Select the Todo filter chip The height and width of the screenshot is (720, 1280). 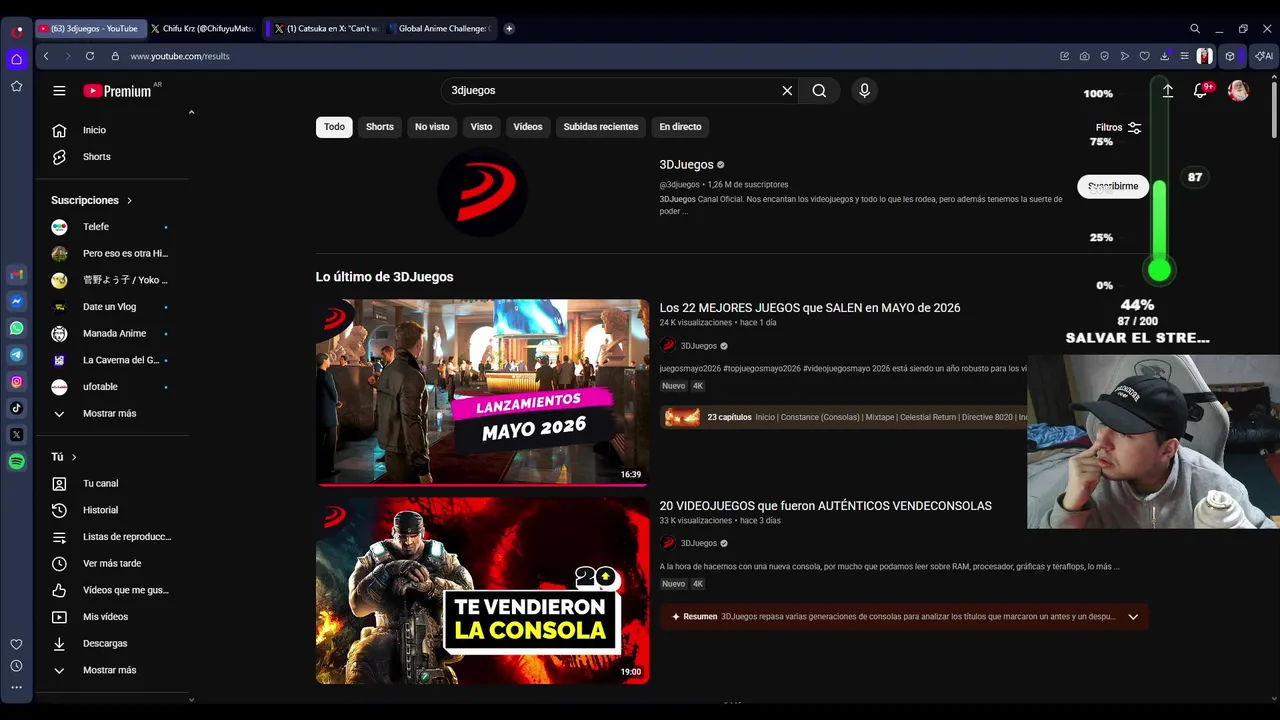point(334,127)
